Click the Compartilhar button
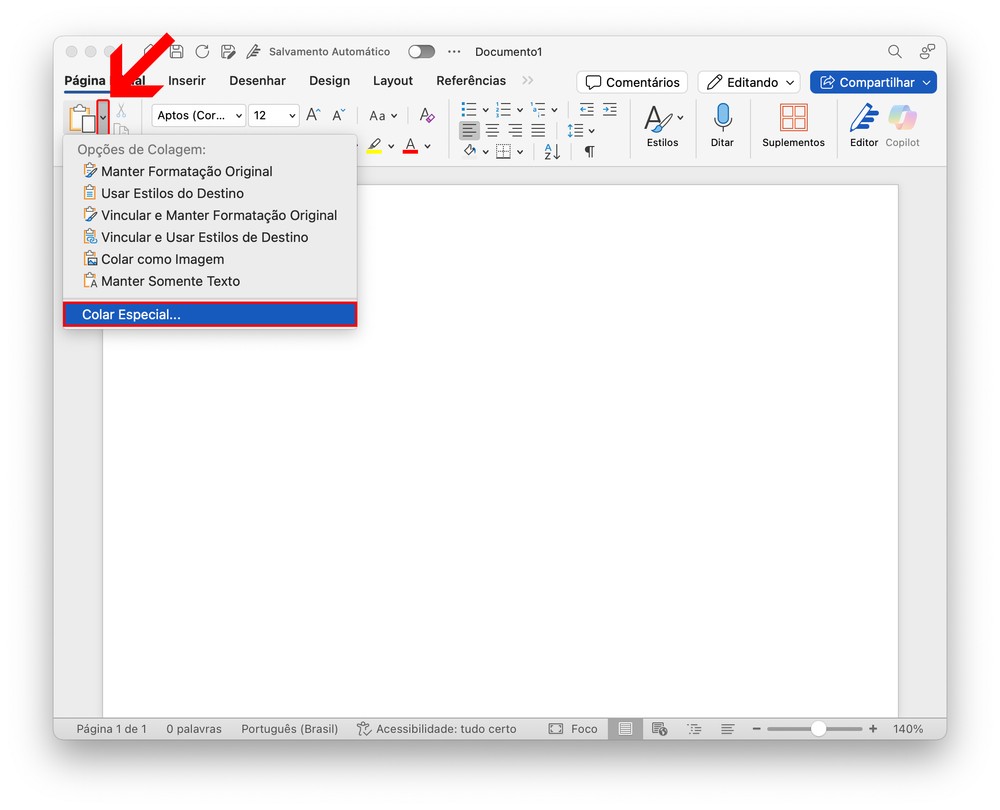This screenshot has height=810, width=1000. (x=872, y=83)
